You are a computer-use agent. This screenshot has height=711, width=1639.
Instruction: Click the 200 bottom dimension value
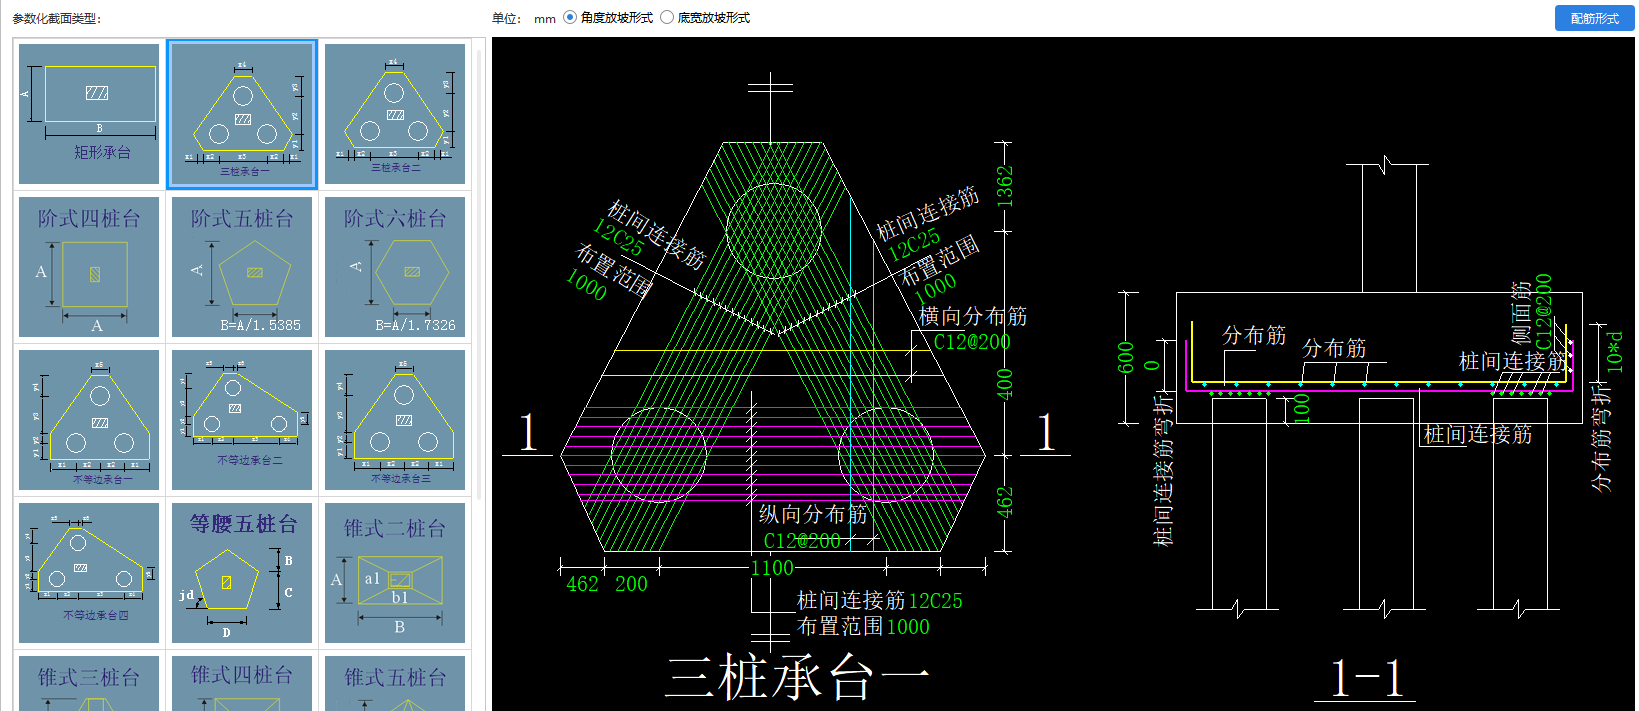click(x=631, y=584)
